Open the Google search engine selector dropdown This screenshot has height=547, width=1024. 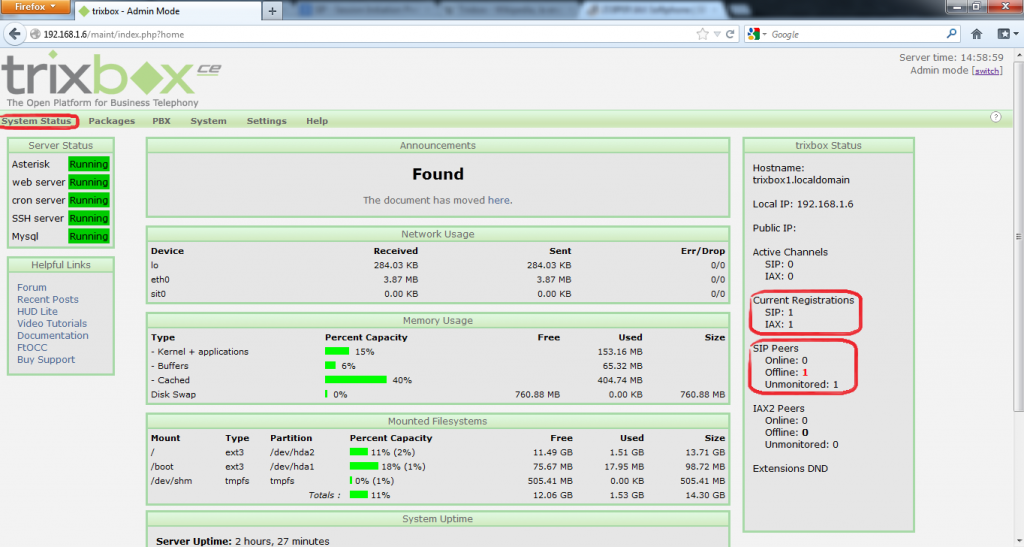pos(756,34)
